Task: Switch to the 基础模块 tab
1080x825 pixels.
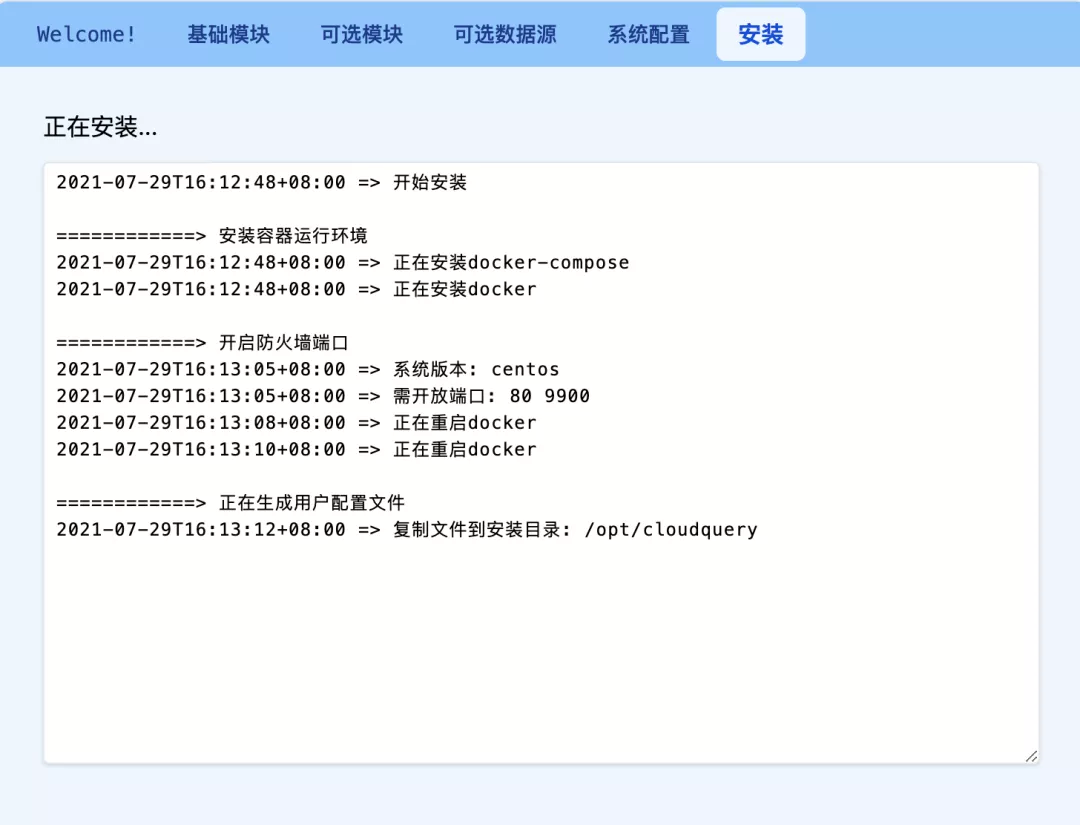Action: [229, 34]
